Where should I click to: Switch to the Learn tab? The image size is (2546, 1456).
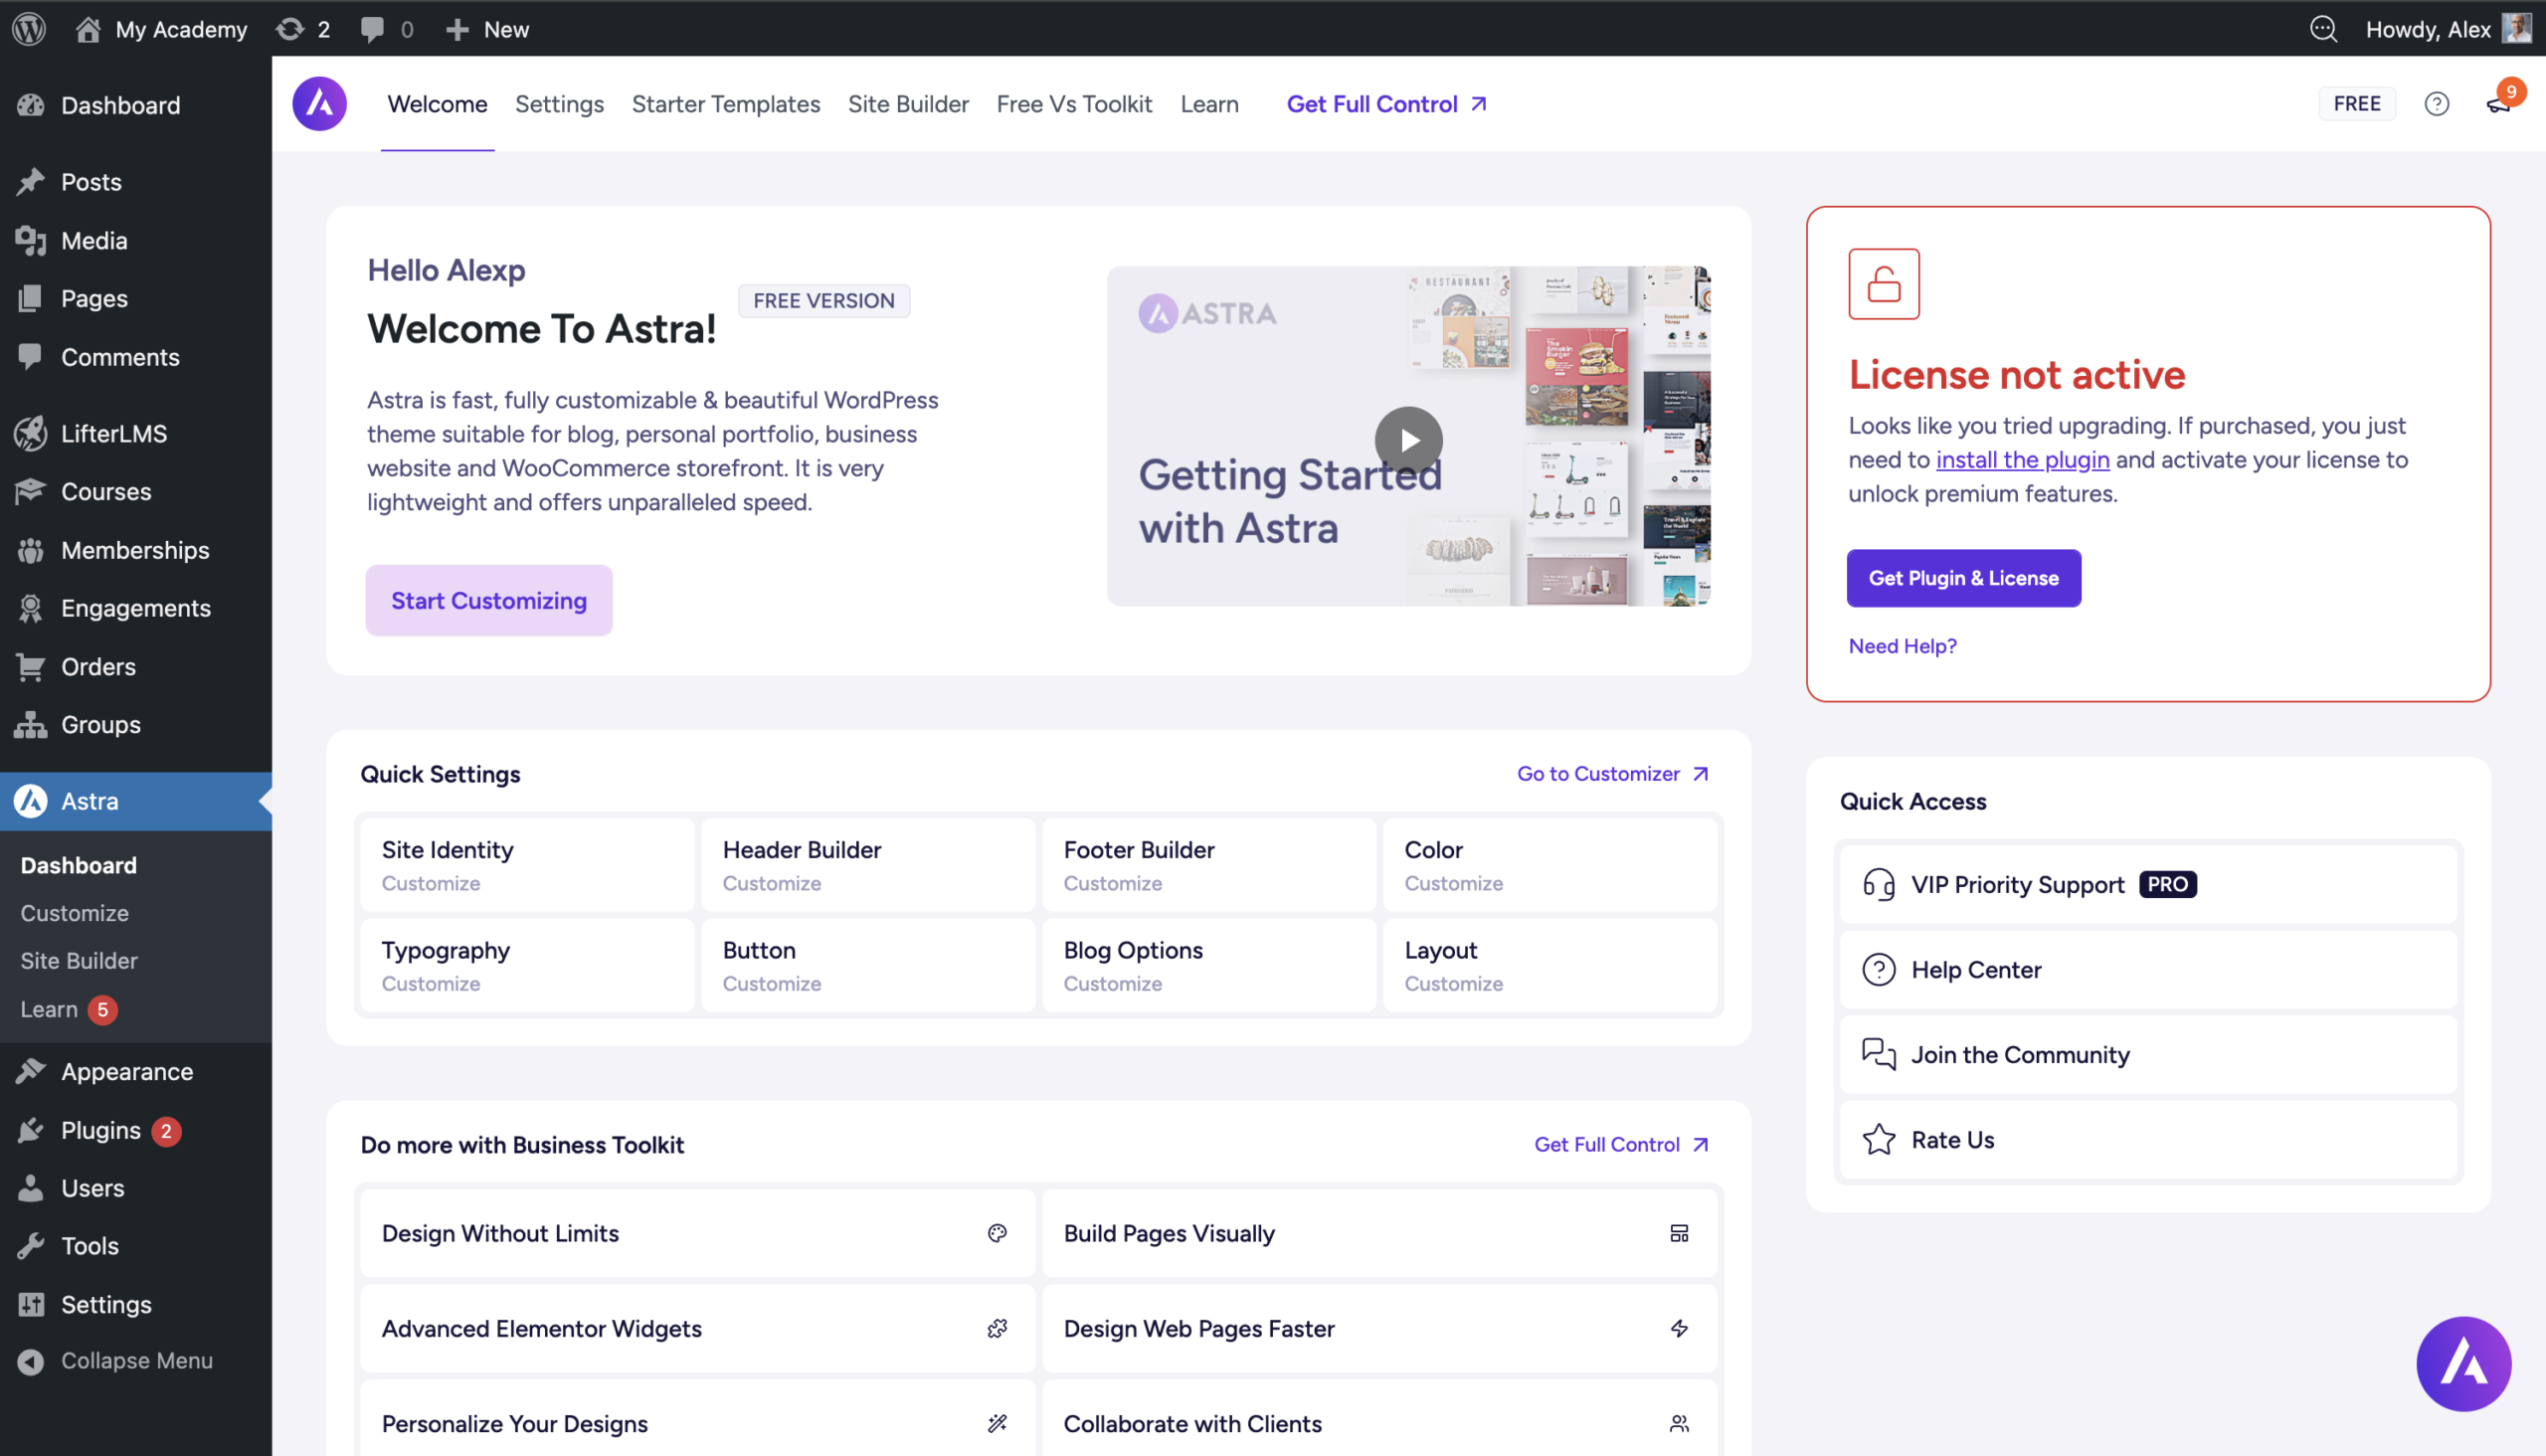click(x=1209, y=103)
